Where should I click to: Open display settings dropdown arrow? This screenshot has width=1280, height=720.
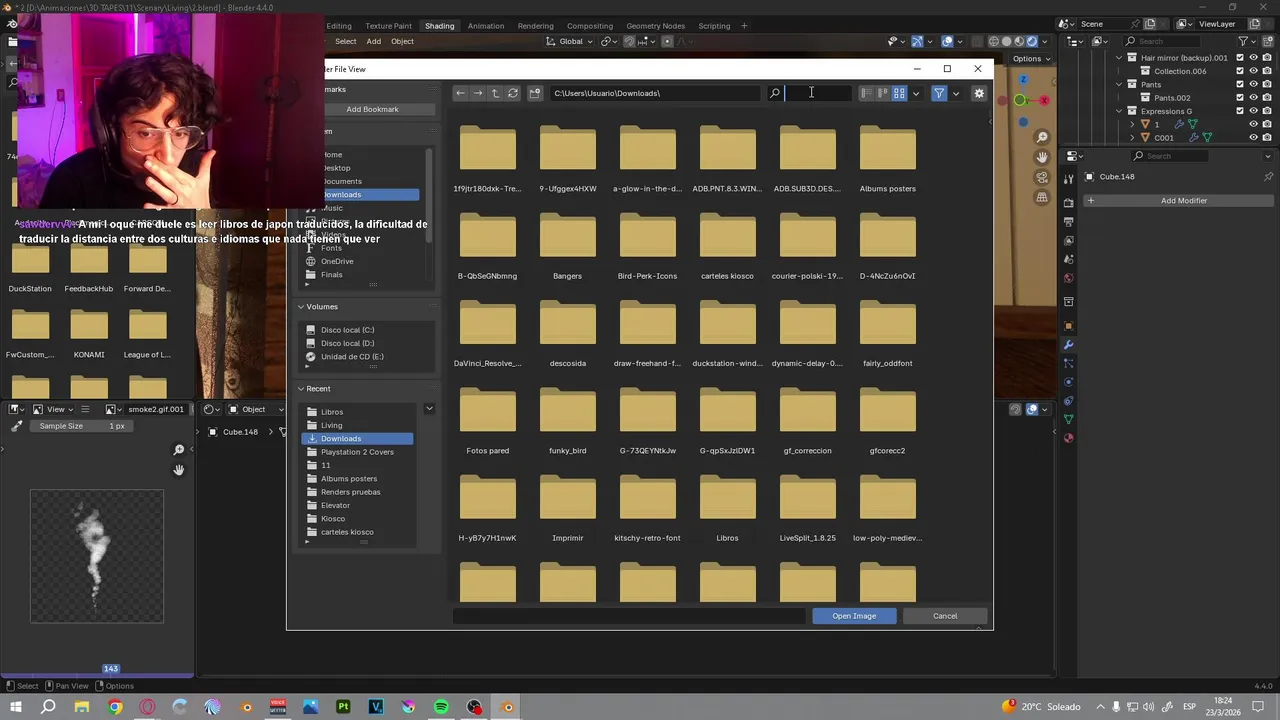pos(915,93)
